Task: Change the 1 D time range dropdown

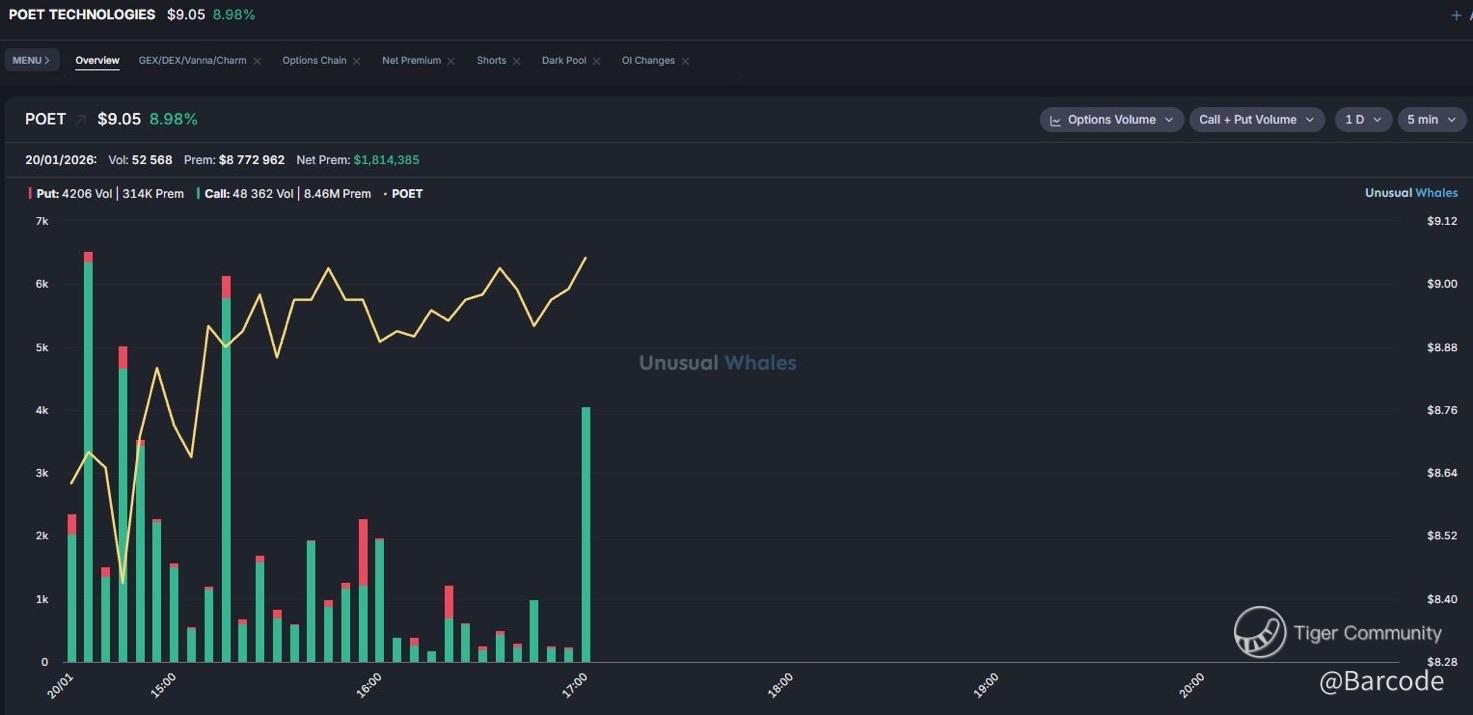Action: (1363, 120)
